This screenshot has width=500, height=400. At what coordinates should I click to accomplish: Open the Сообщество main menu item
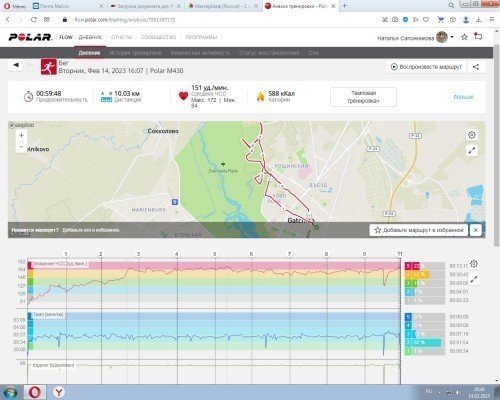coord(158,37)
